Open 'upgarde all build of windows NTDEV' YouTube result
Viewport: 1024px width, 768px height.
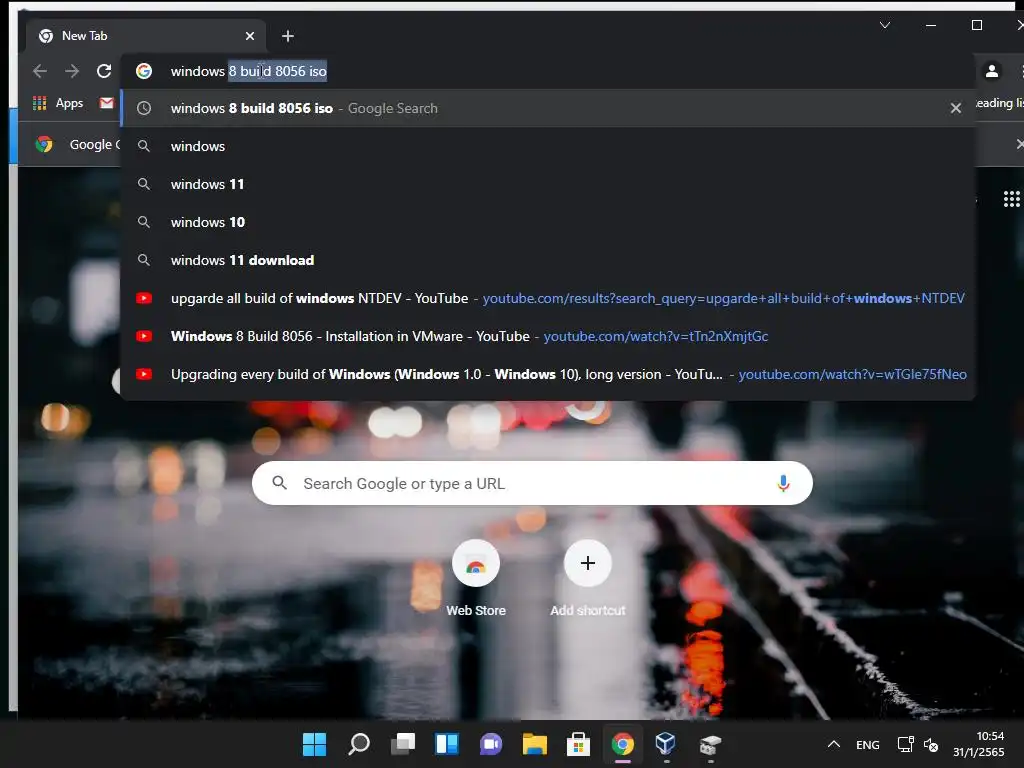(549, 298)
